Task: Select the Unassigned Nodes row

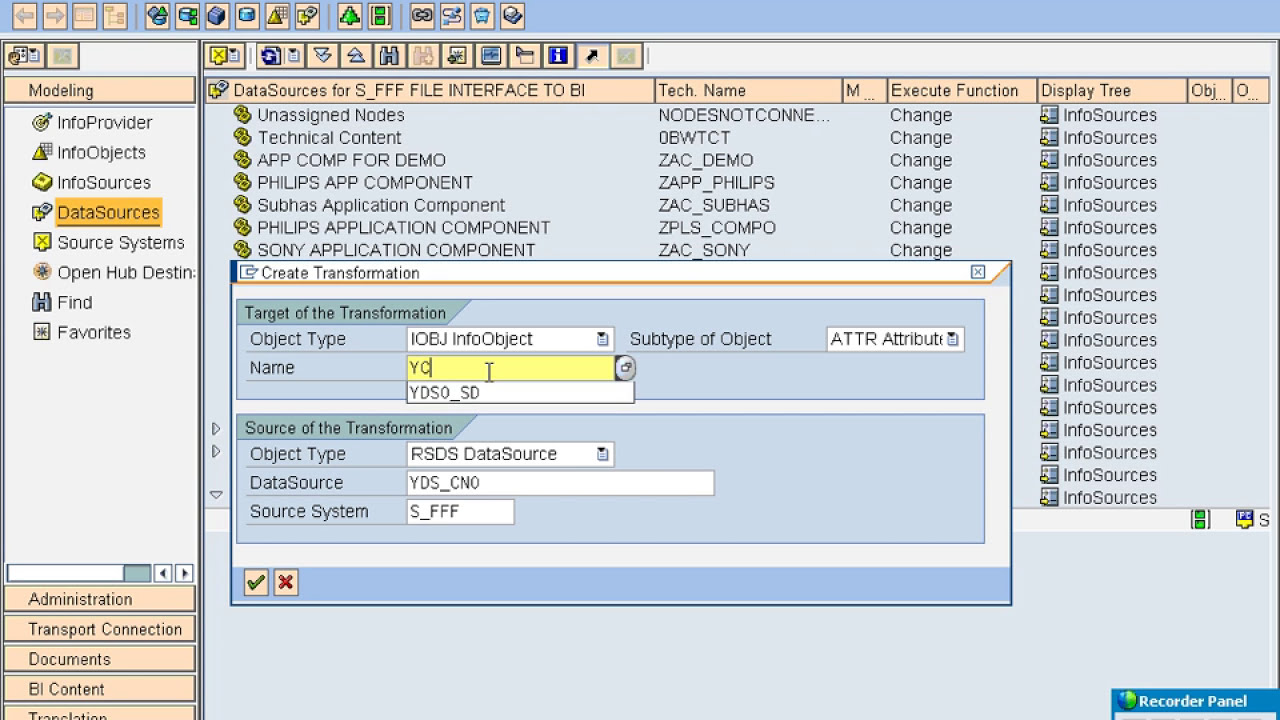Action: tap(331, 115)
